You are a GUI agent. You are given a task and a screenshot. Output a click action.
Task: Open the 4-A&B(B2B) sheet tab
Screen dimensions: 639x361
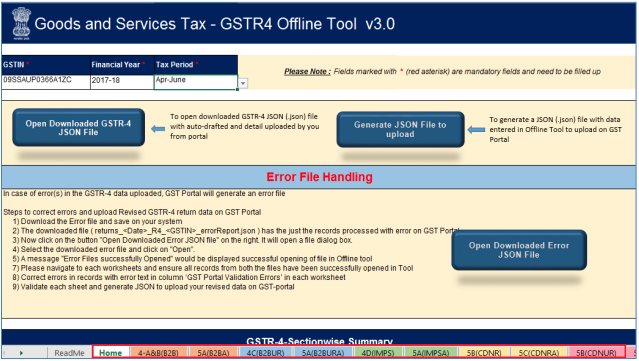pos(158,353)
